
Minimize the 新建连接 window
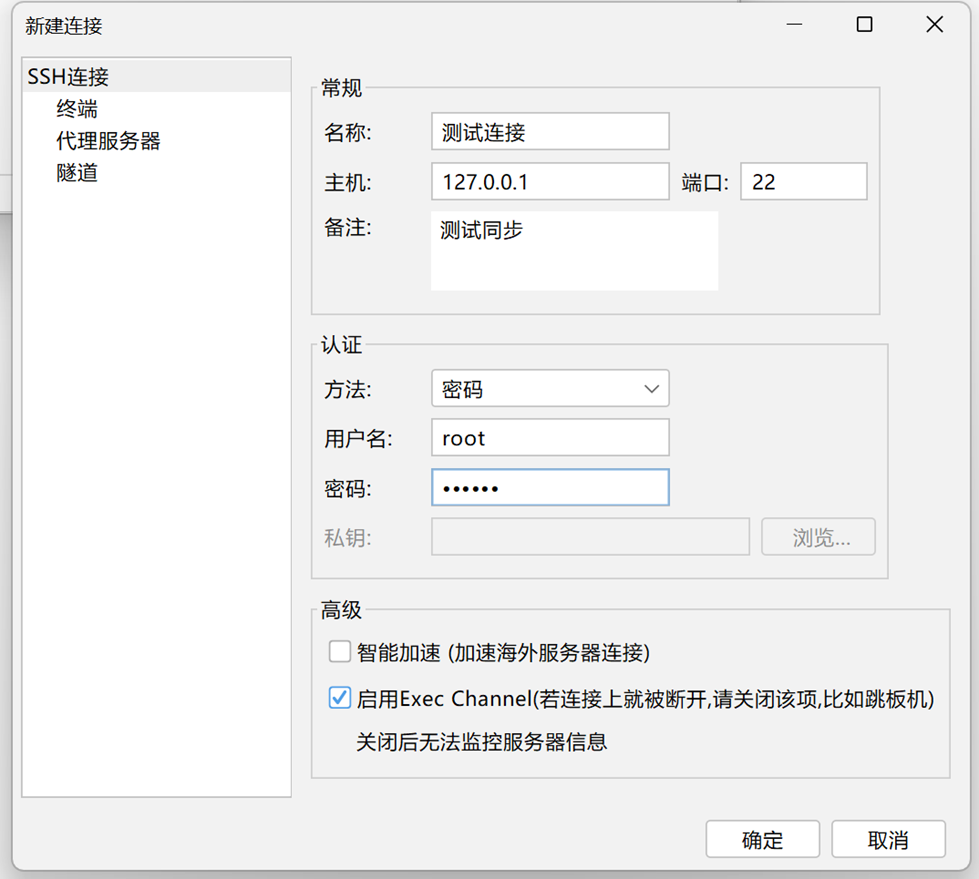point(794,25)
